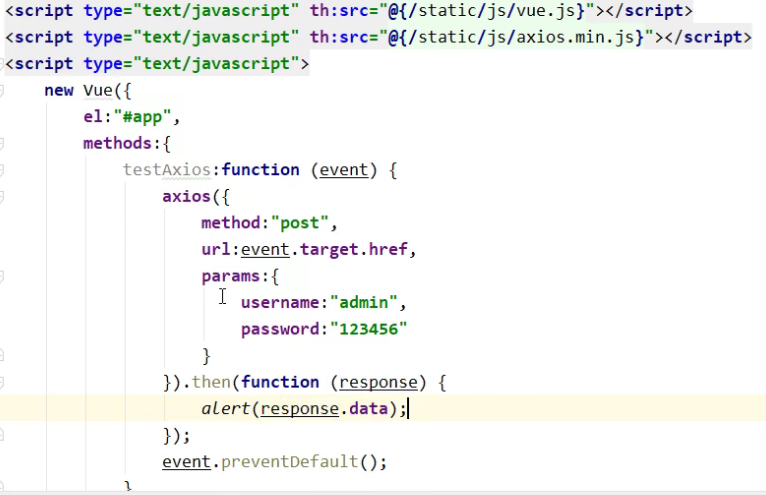Viewport: 766px width, 495px height.
Task: Click the "admin" string value
Action: click(363, 302)
